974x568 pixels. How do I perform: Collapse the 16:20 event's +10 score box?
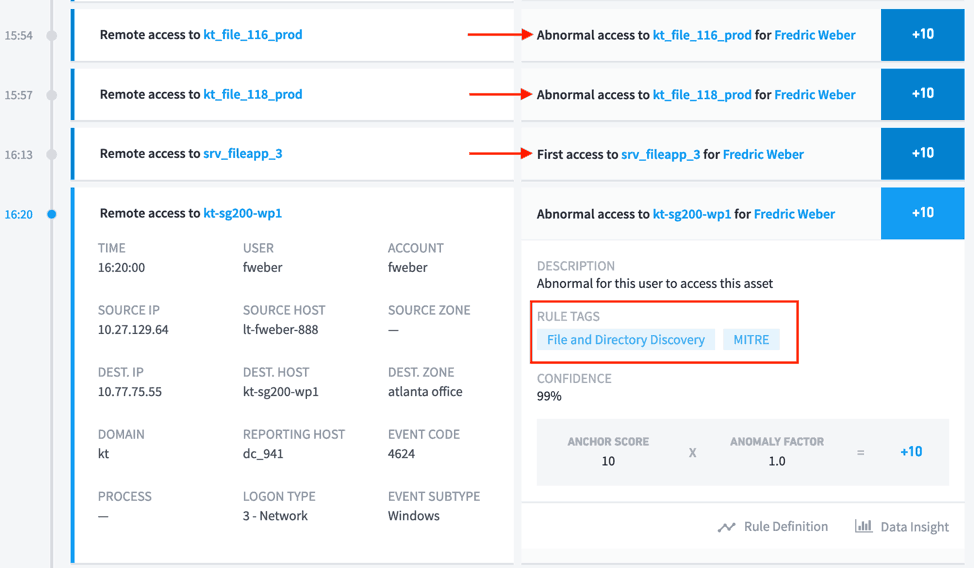point(922,213)
